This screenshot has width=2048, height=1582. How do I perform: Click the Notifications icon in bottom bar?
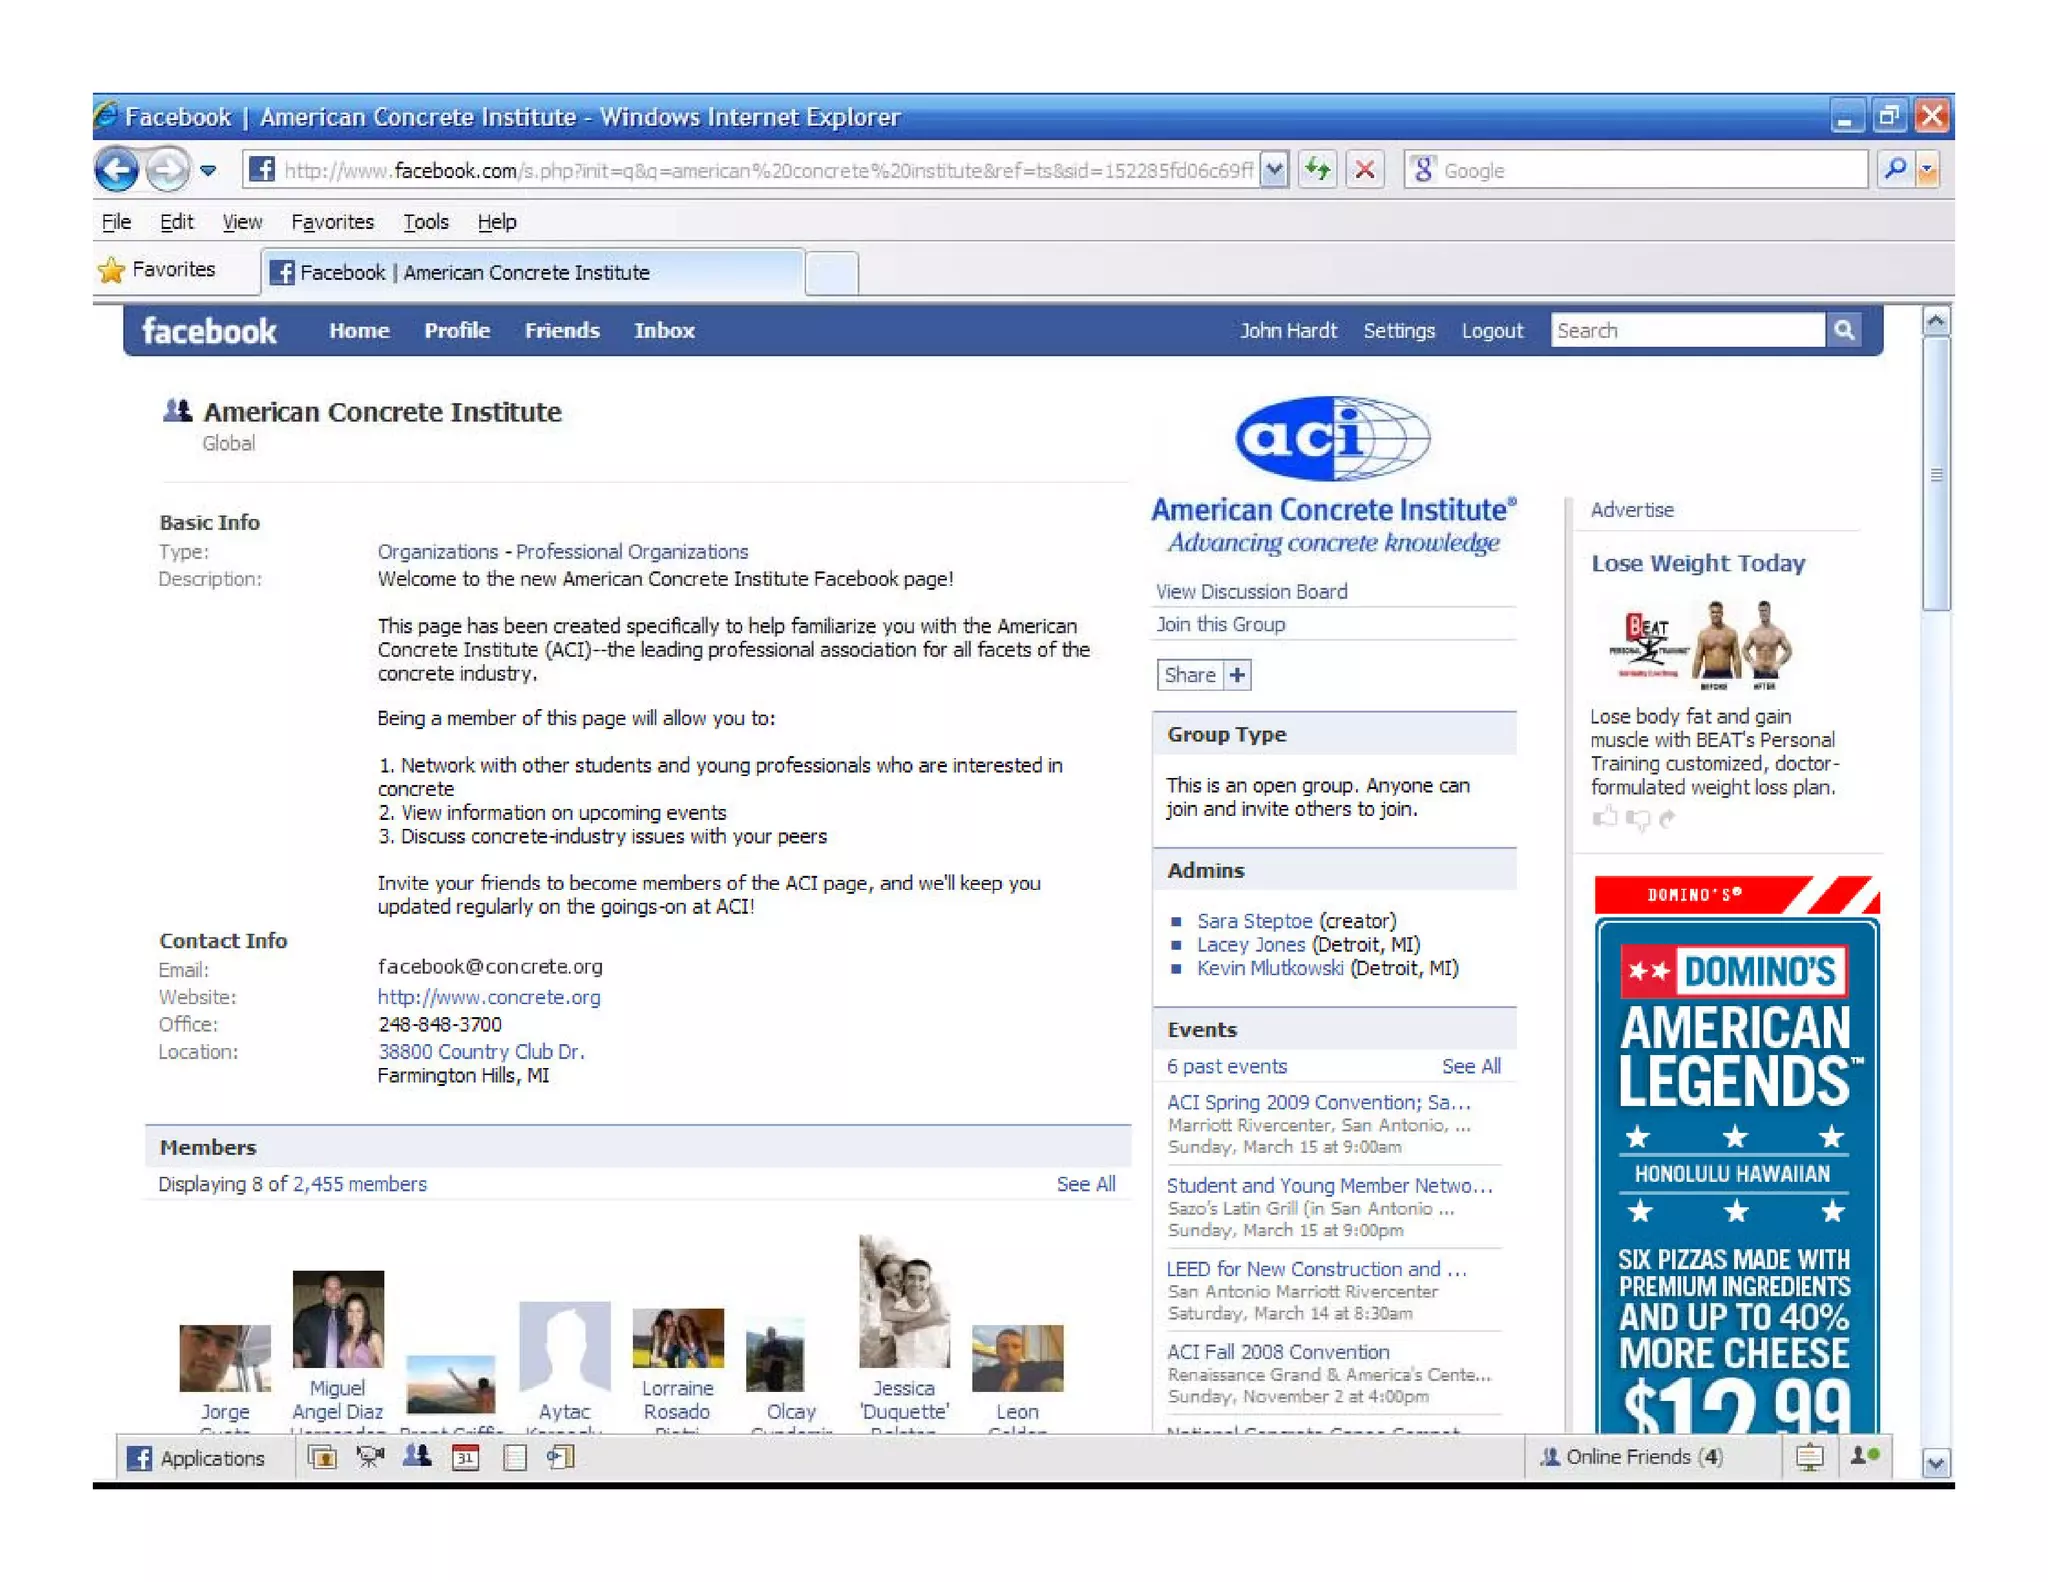click(x=1808, y=1457)
